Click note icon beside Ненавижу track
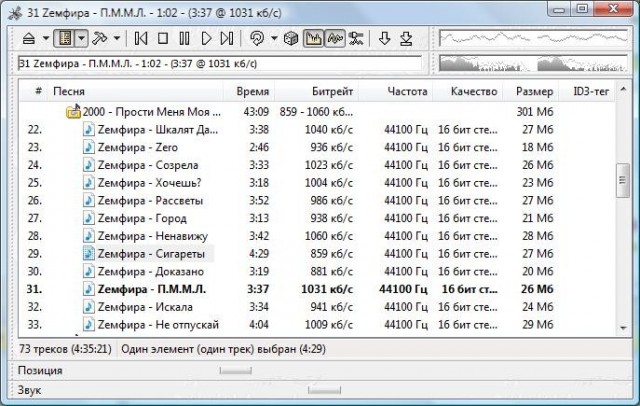This screenshot has width=640, height=406. click(89, 236)
